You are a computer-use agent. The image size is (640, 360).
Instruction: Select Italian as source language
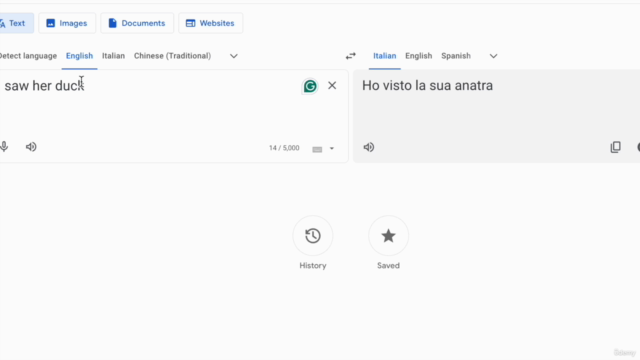tap(113, 56)
